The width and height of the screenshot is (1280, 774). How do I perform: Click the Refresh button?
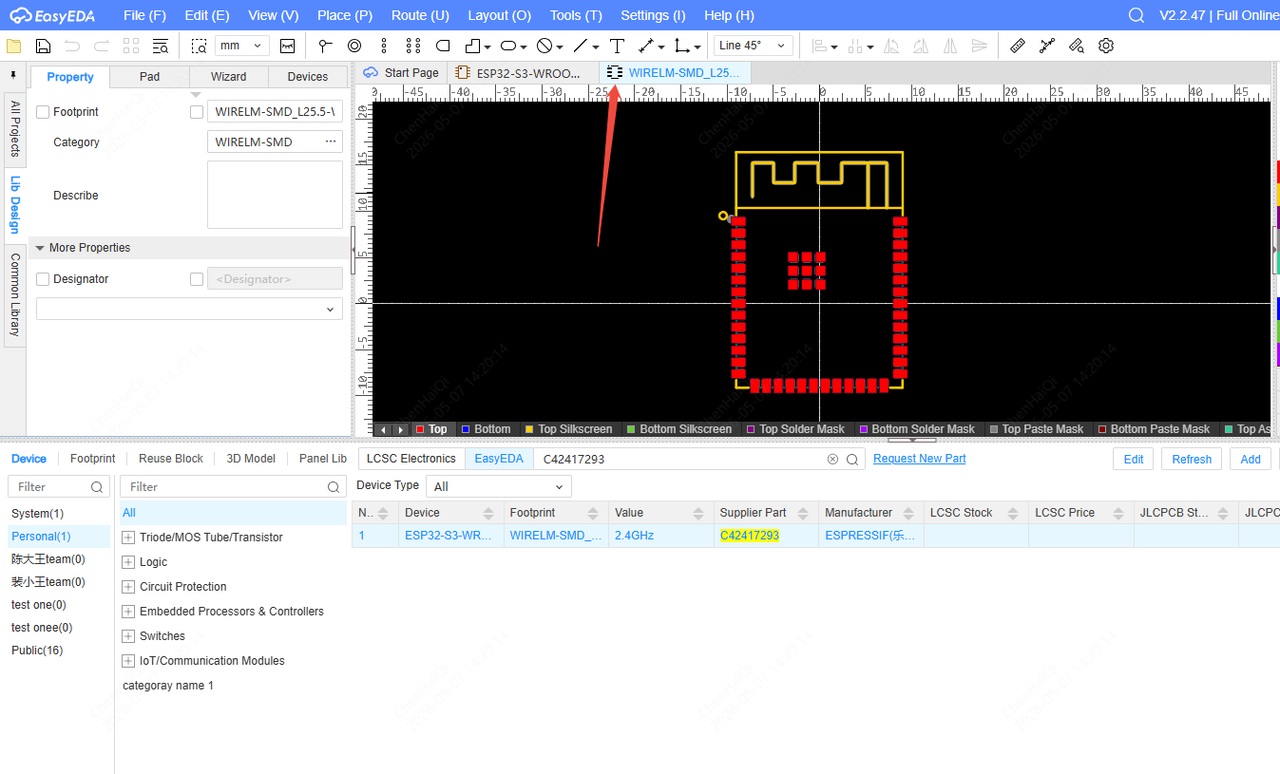click(1192, 459)
